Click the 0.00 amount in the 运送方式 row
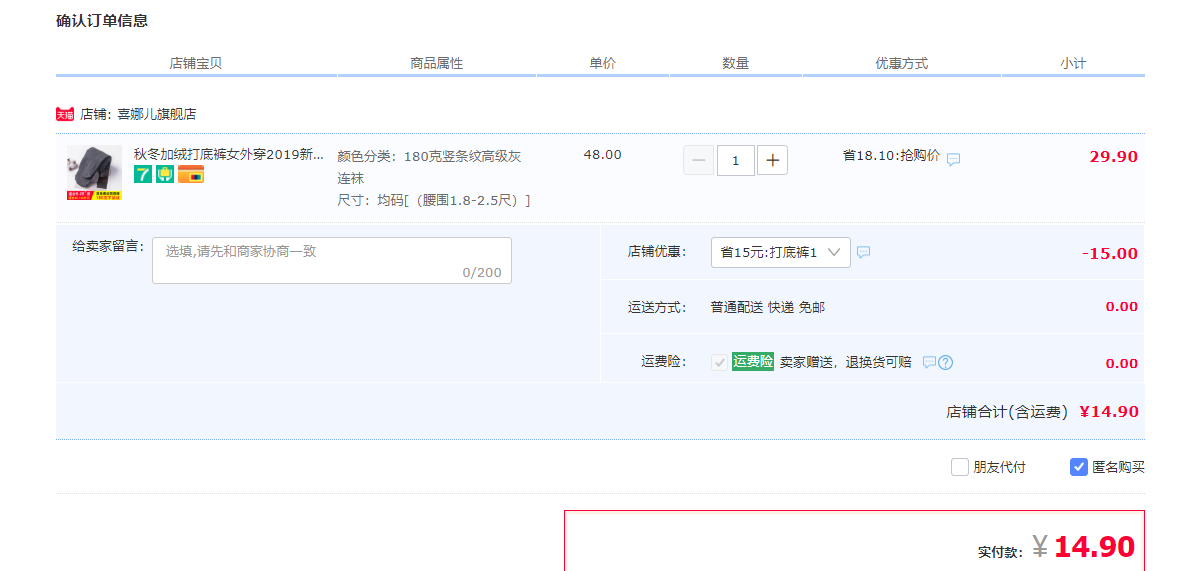The height and width of the screenshot is (571, 1193). (x=1121, y=307)
